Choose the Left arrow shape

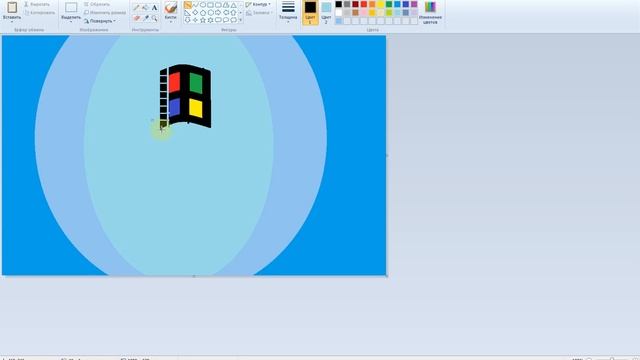226,13
